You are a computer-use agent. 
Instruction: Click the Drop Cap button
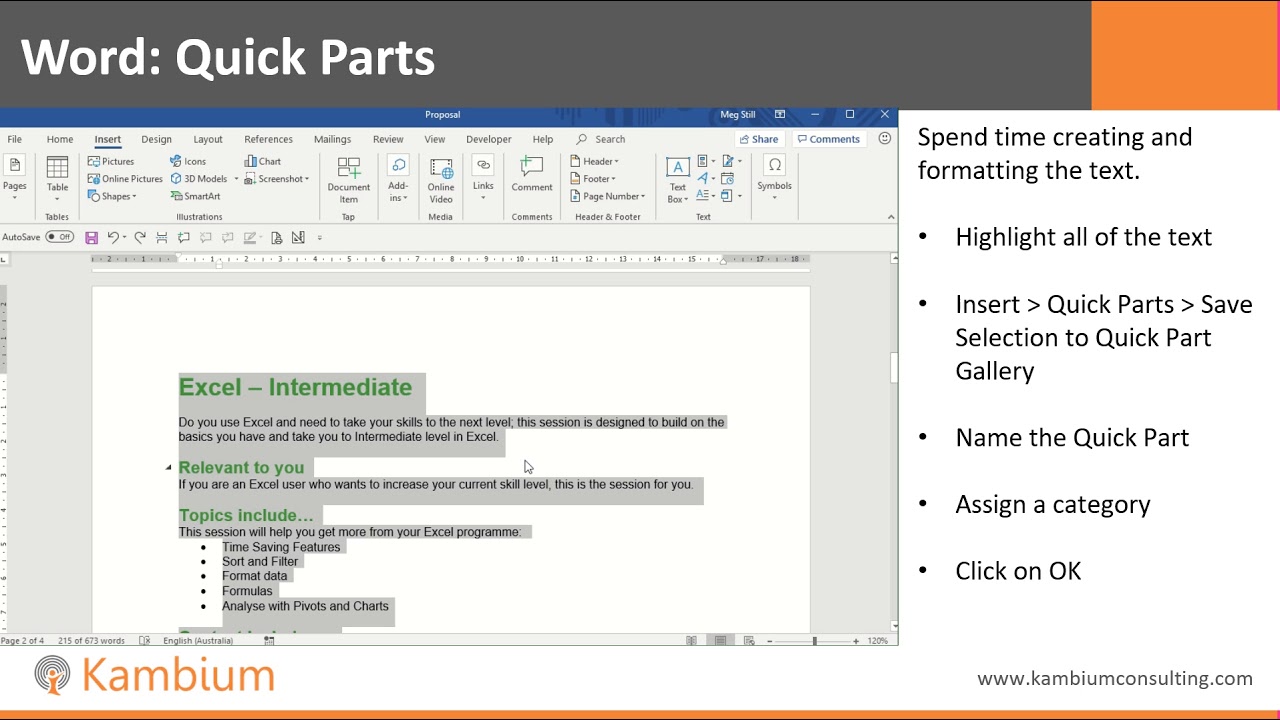(704, 196)
